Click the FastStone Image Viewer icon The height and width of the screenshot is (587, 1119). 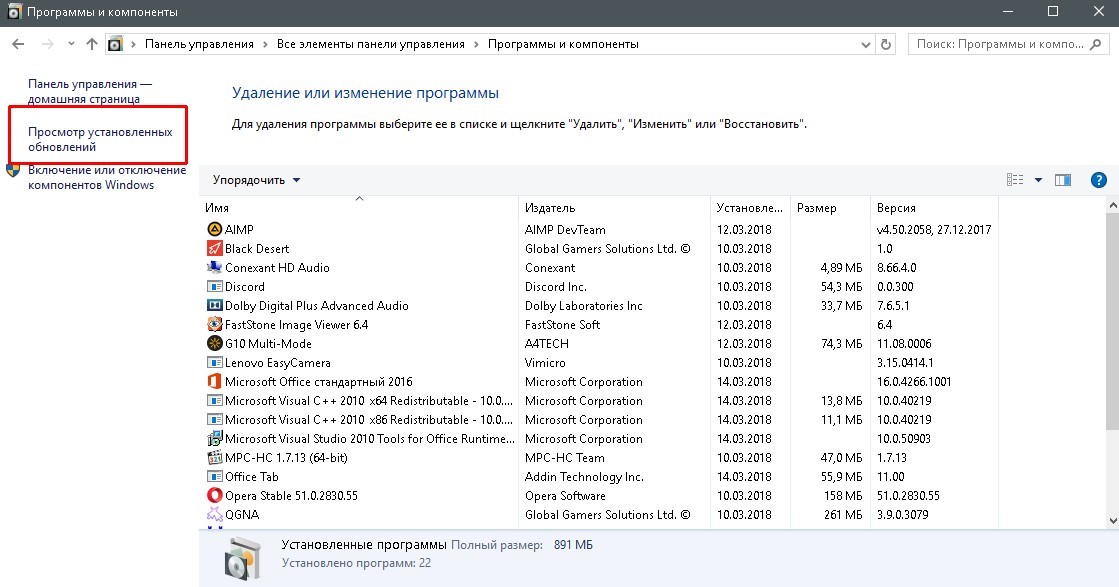coord(214,325)
